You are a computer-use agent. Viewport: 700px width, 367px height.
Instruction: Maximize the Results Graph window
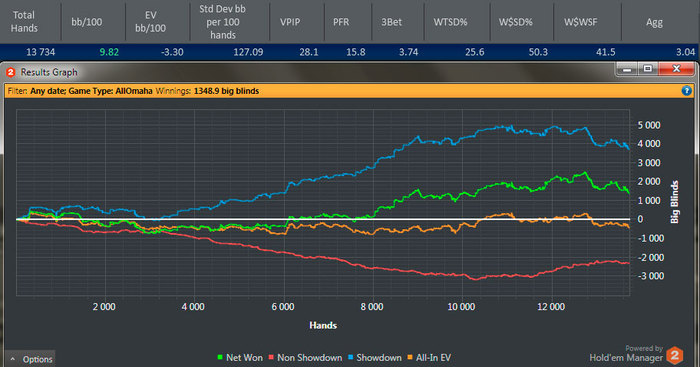(x=648, y=69)
